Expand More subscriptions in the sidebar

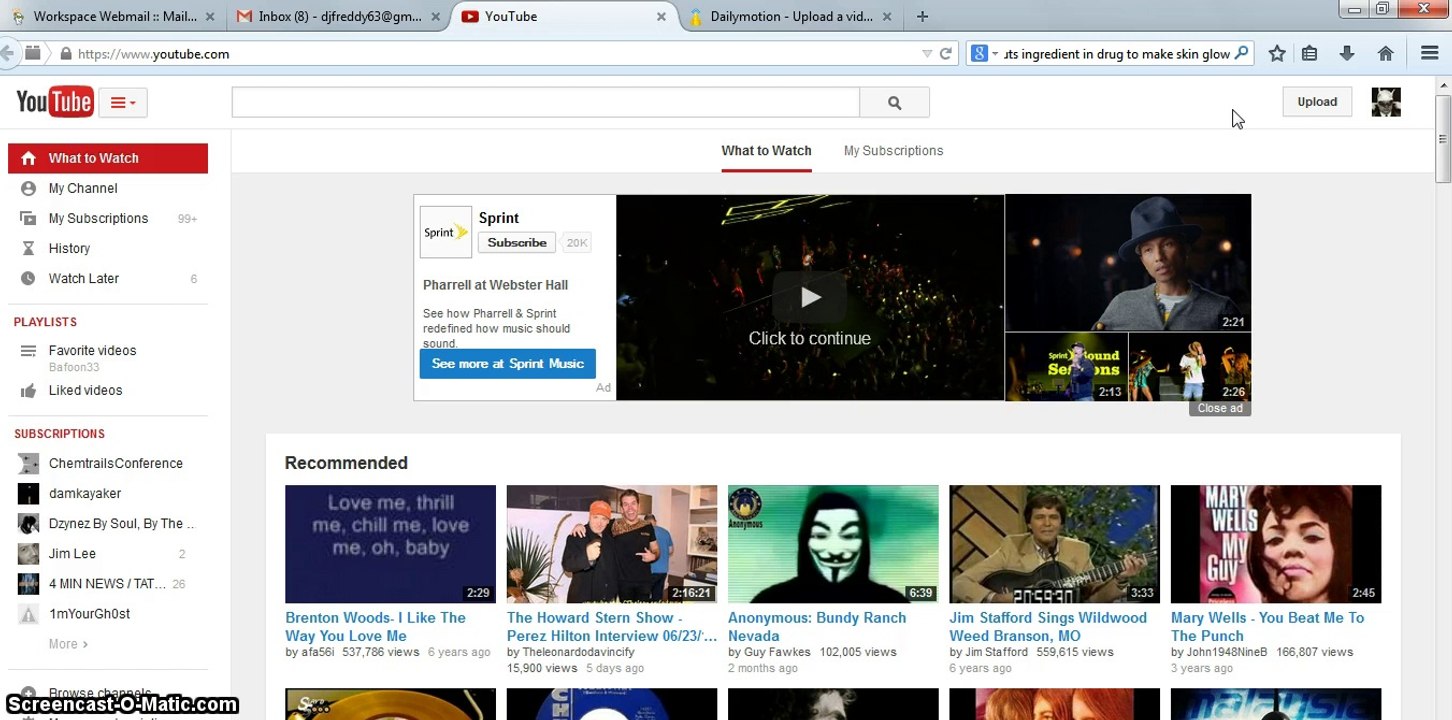click(x=68, y=644)
